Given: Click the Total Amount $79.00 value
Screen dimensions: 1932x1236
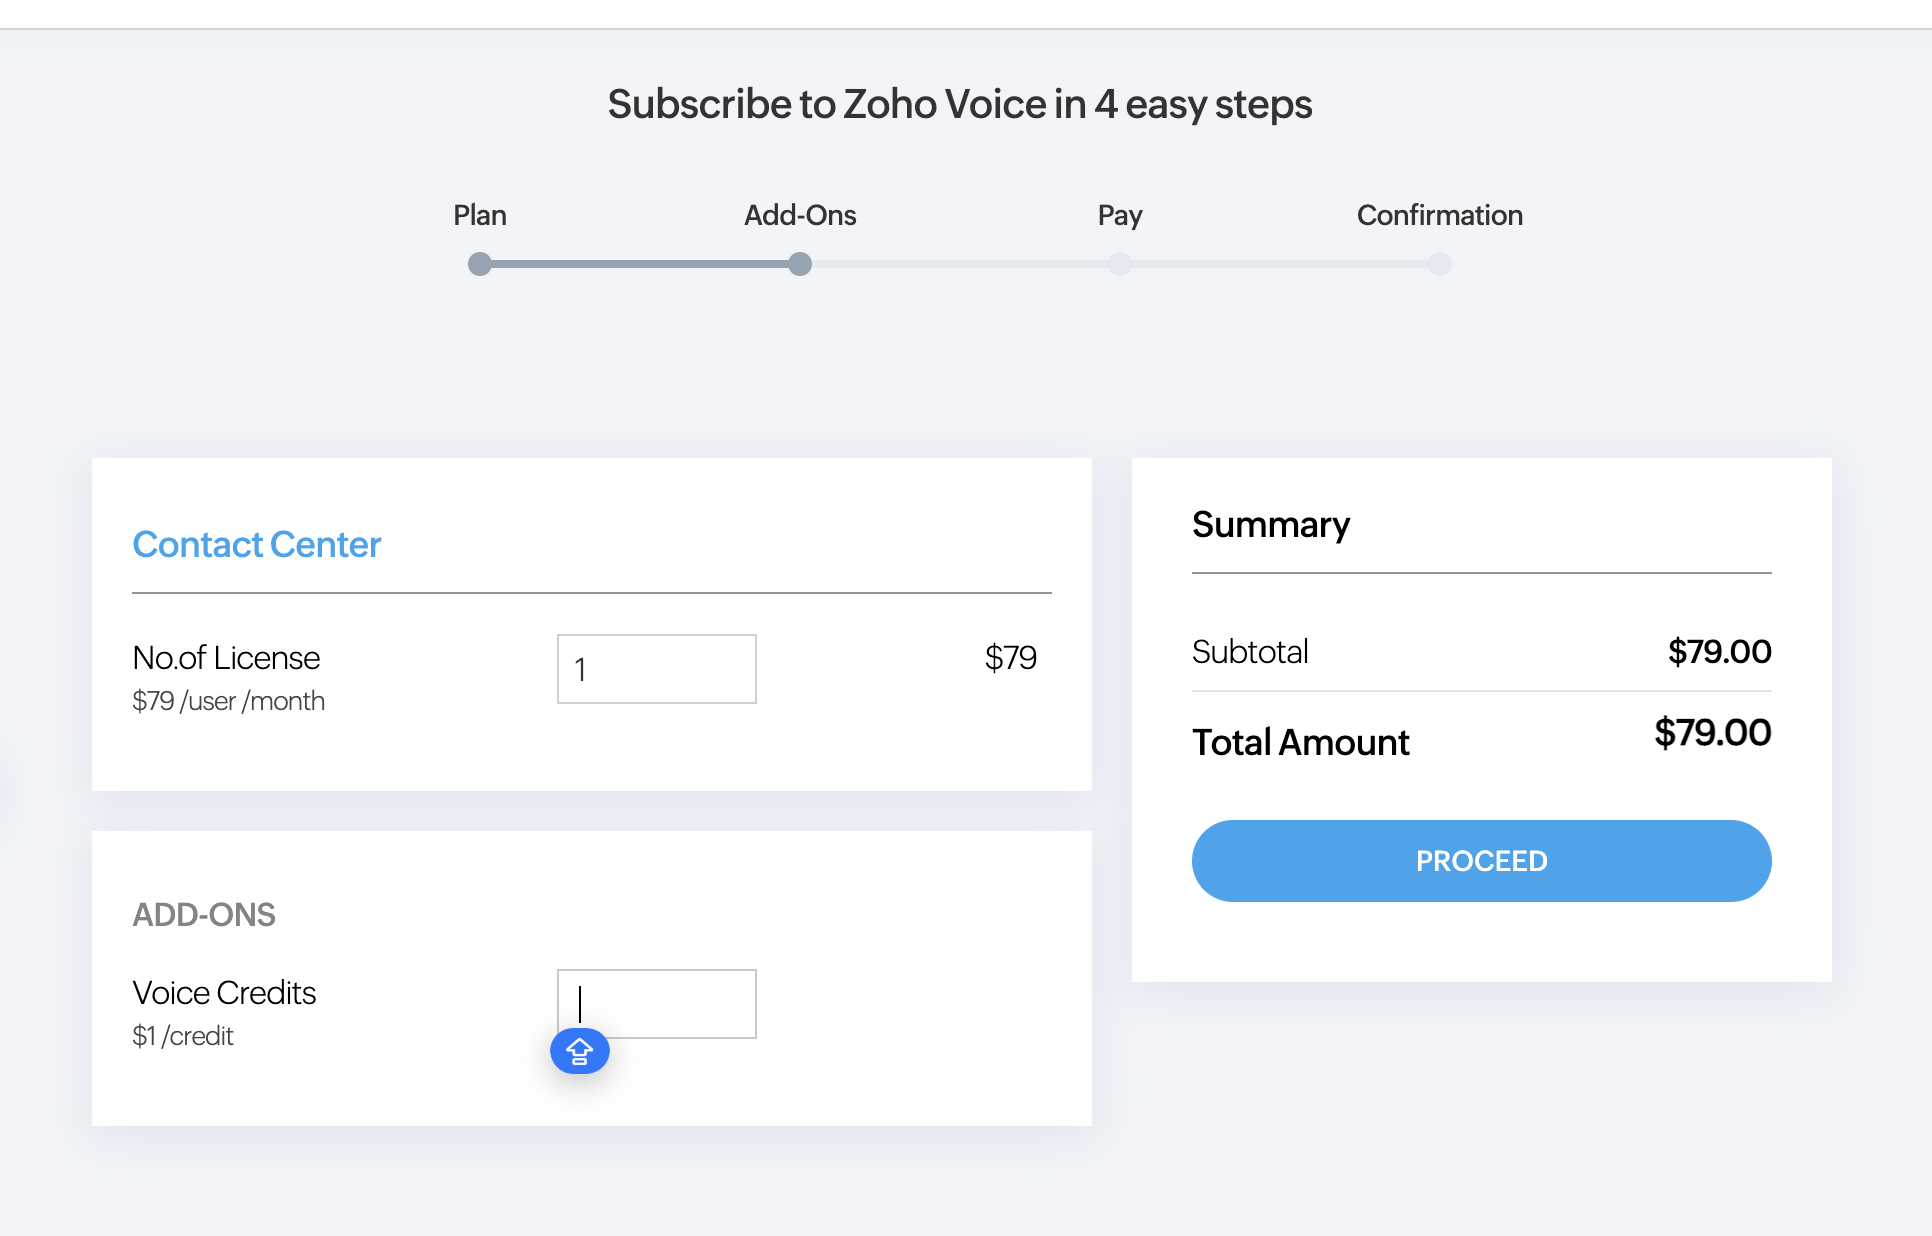Looking at the screenshot, I should tap(1712, 733).
